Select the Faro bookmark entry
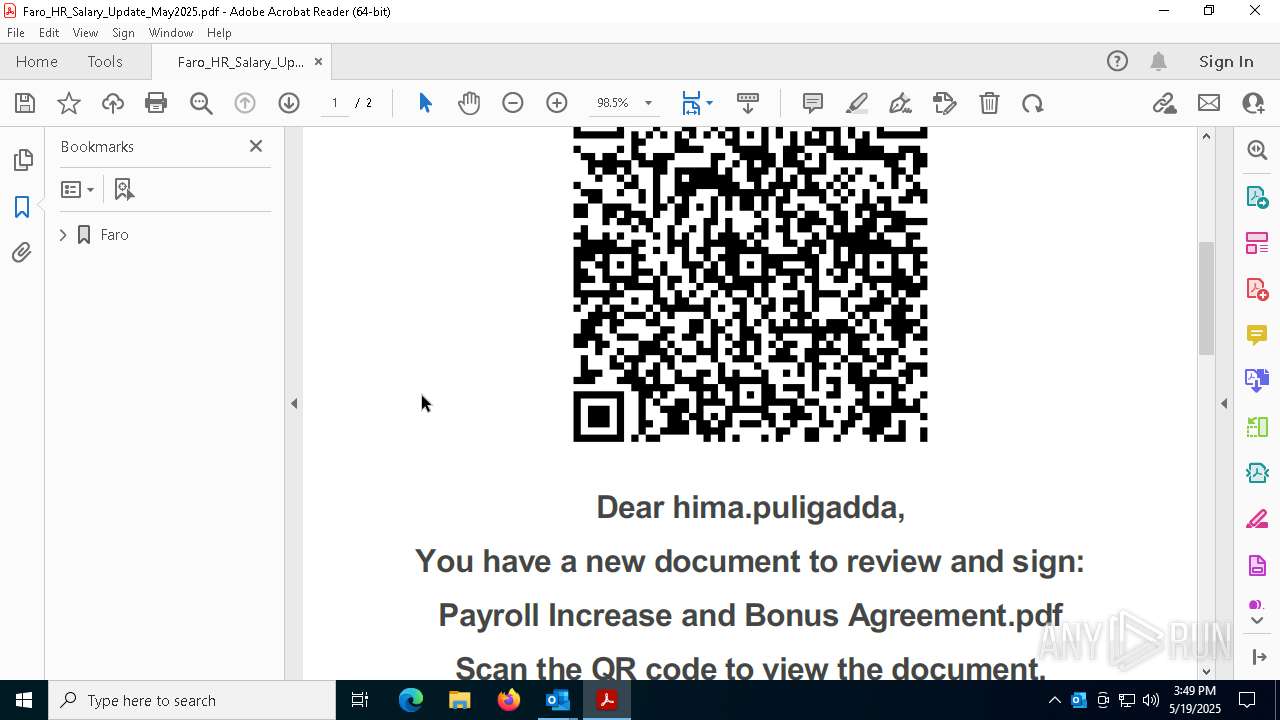 point(114,235)
